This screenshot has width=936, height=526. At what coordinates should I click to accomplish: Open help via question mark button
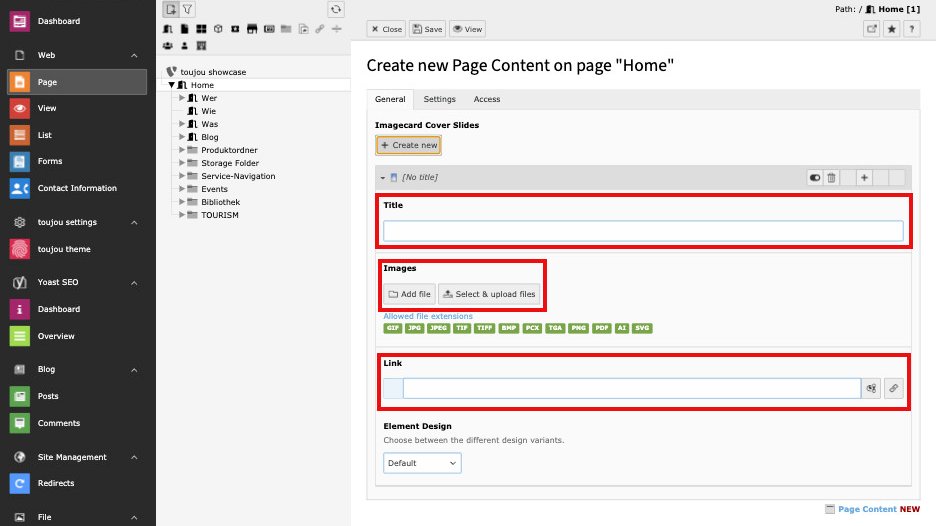pos(911,29)
